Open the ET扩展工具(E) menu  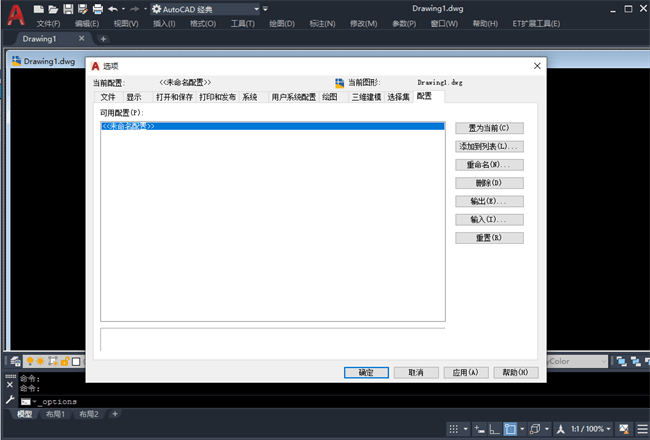coord(536,24)
